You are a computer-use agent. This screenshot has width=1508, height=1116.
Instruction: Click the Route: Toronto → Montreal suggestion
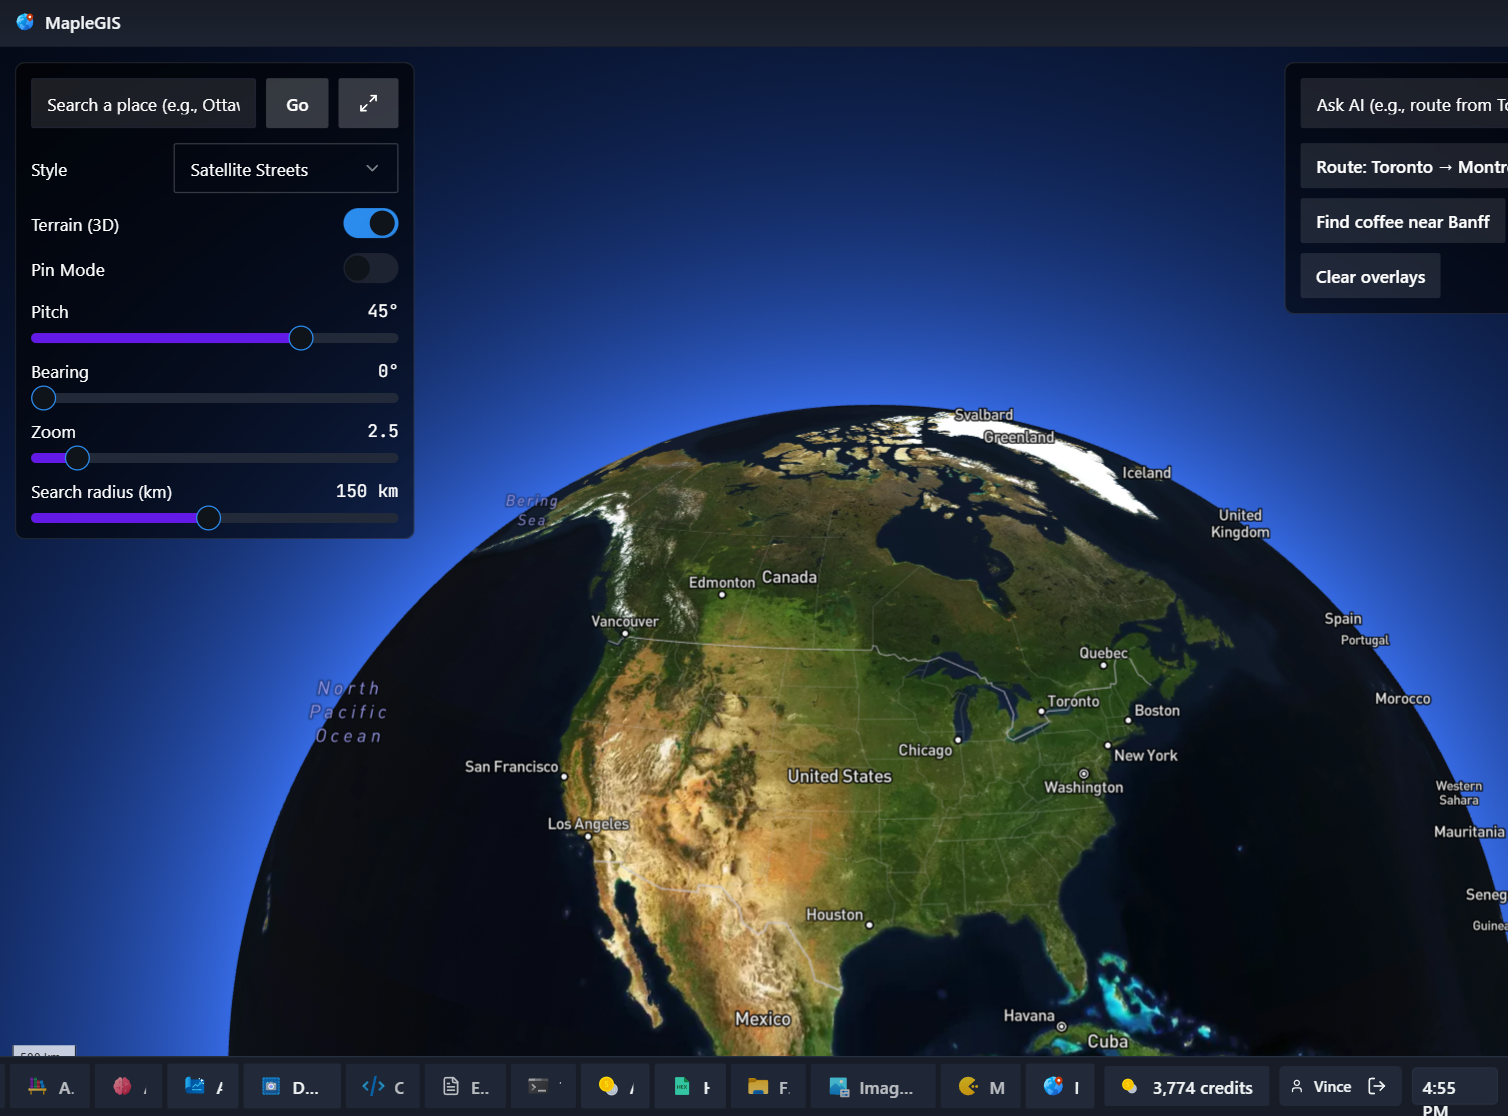(x=1404, y=166)
